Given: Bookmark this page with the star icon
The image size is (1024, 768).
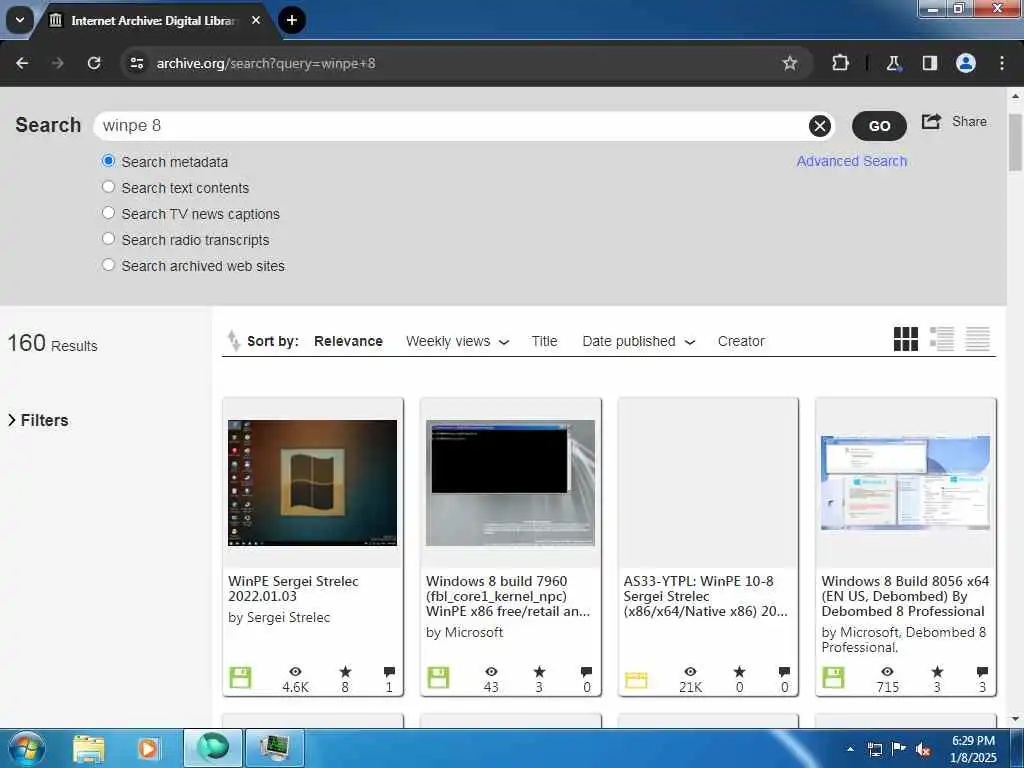Looking at the screenshot, I should (790, 63).
